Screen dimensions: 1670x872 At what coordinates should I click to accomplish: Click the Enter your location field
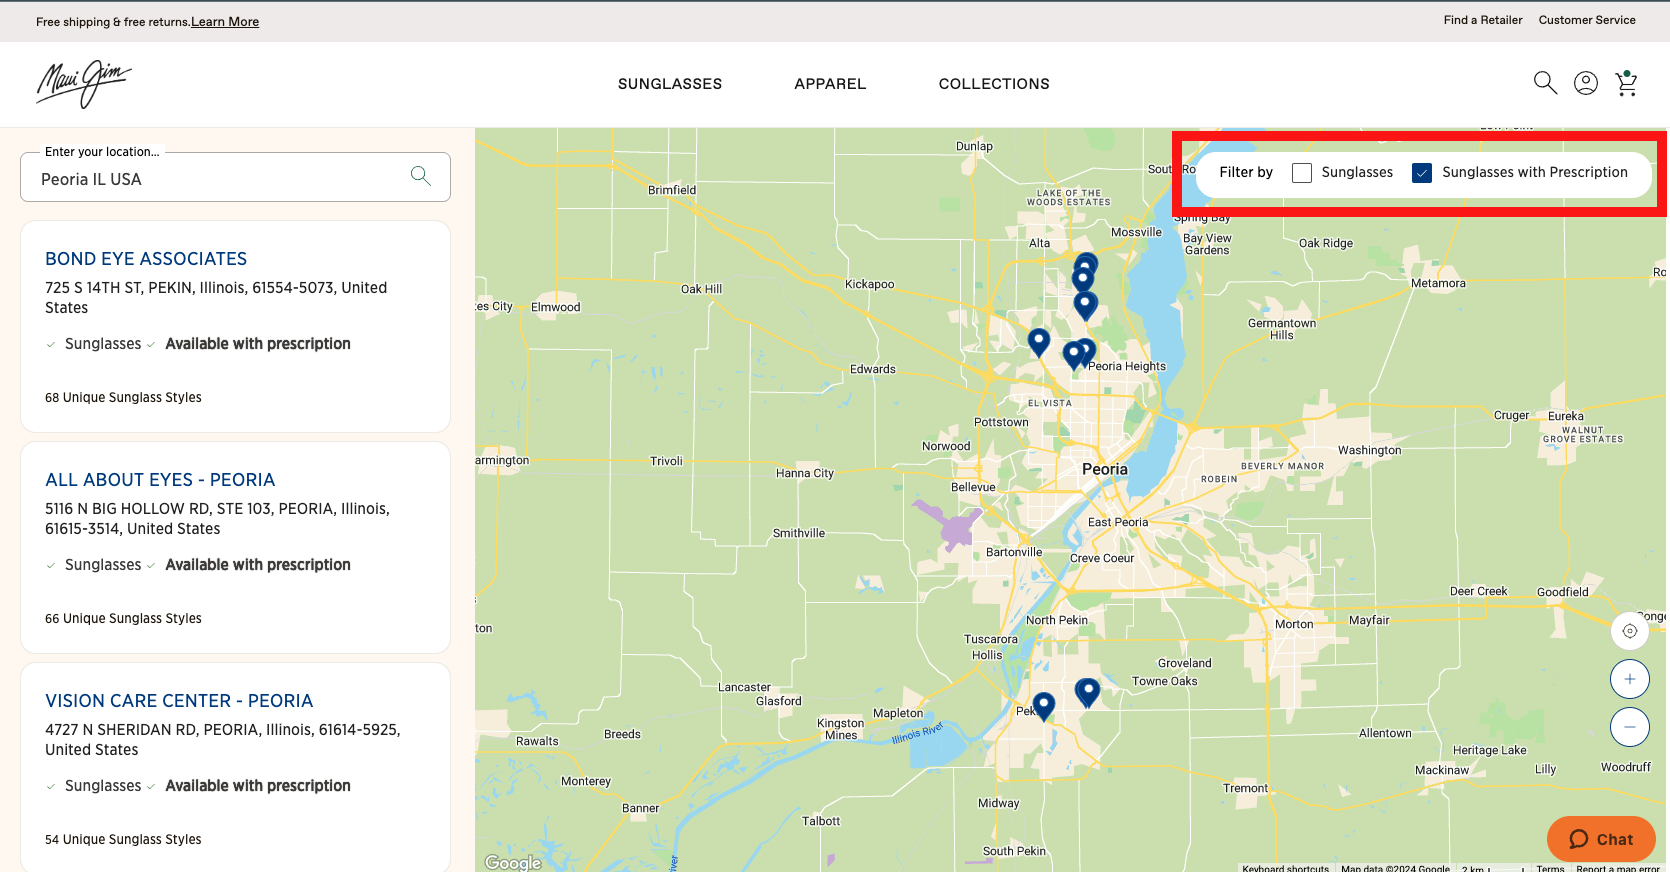coord(215,179)
